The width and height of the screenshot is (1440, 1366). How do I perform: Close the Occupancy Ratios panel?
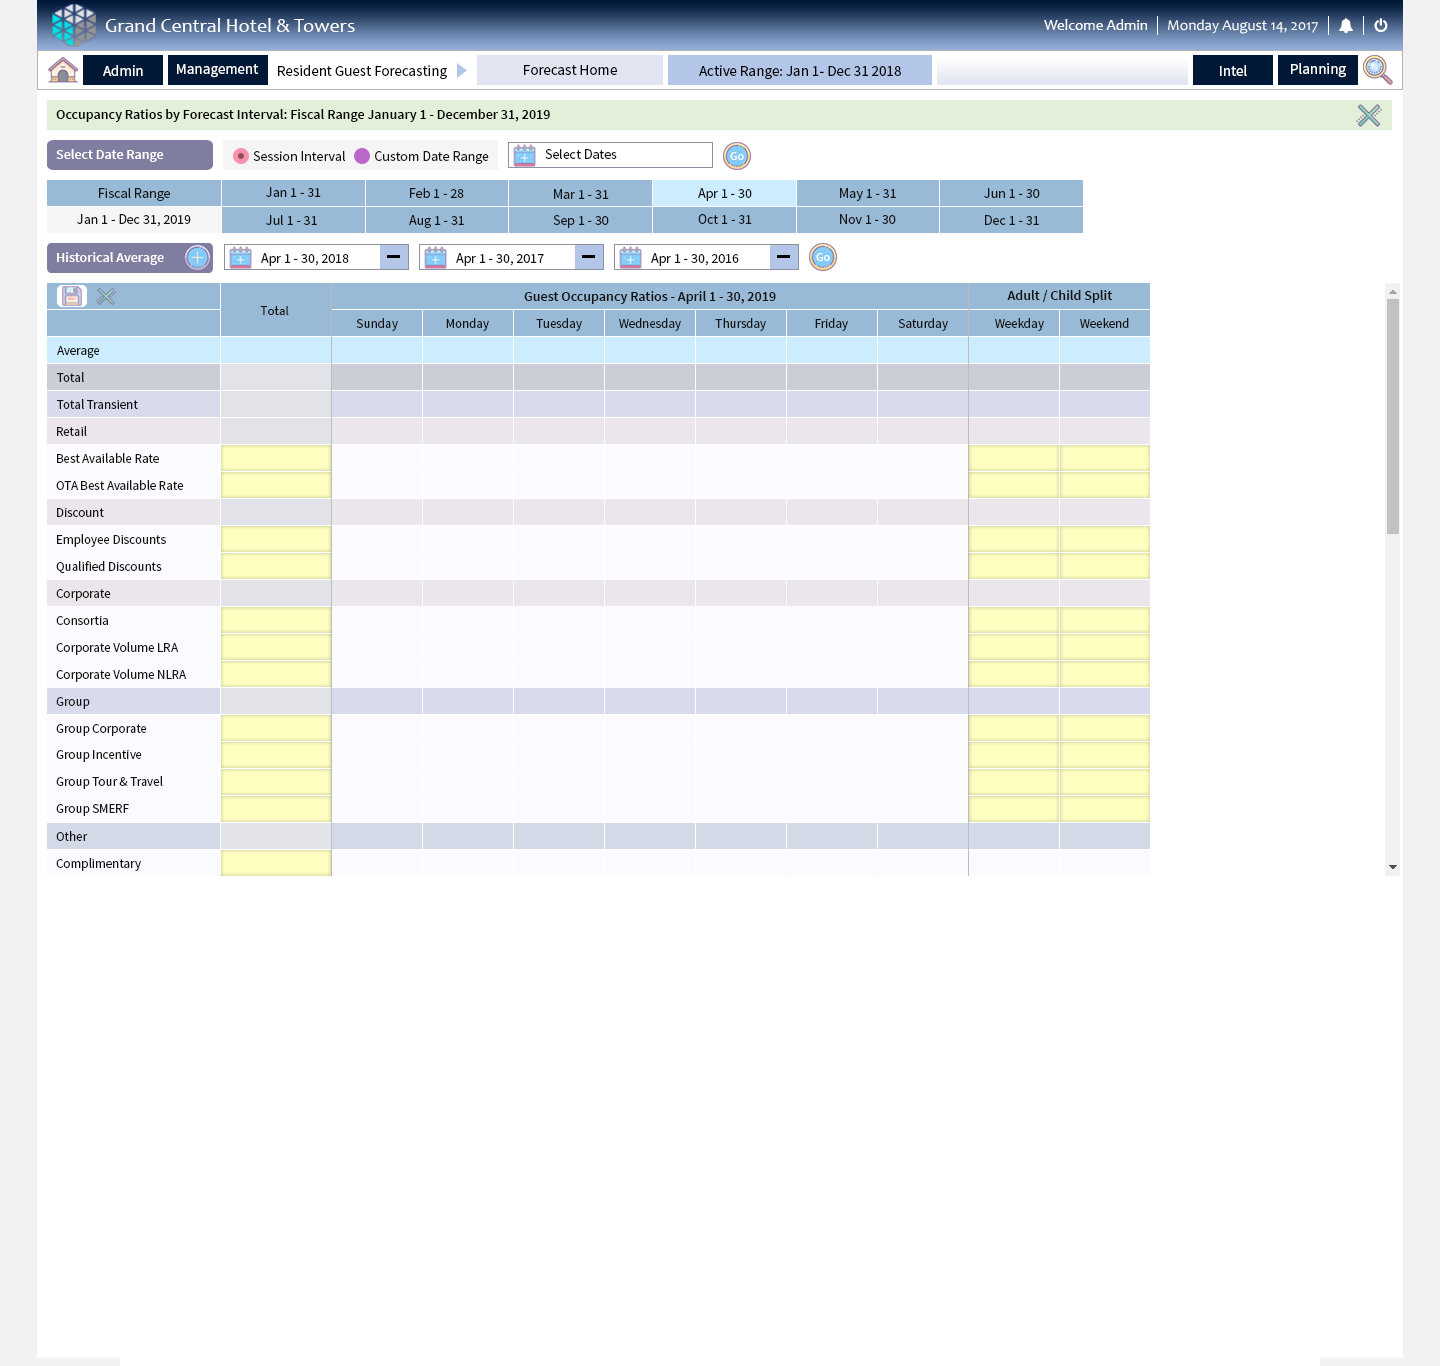1368,115
